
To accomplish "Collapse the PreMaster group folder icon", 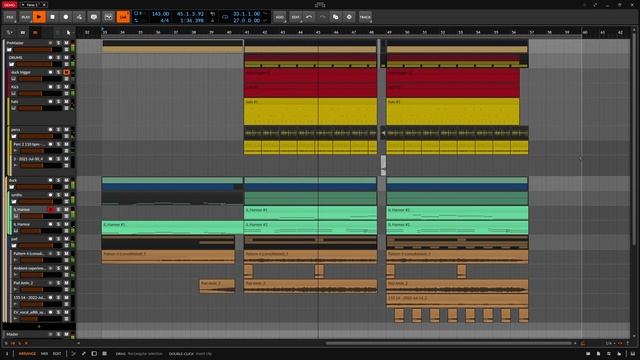I will 9,50.
